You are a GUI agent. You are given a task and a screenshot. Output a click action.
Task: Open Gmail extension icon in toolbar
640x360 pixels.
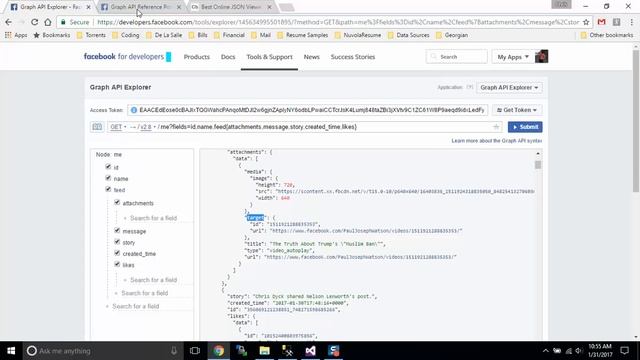[x=602, y=22]
